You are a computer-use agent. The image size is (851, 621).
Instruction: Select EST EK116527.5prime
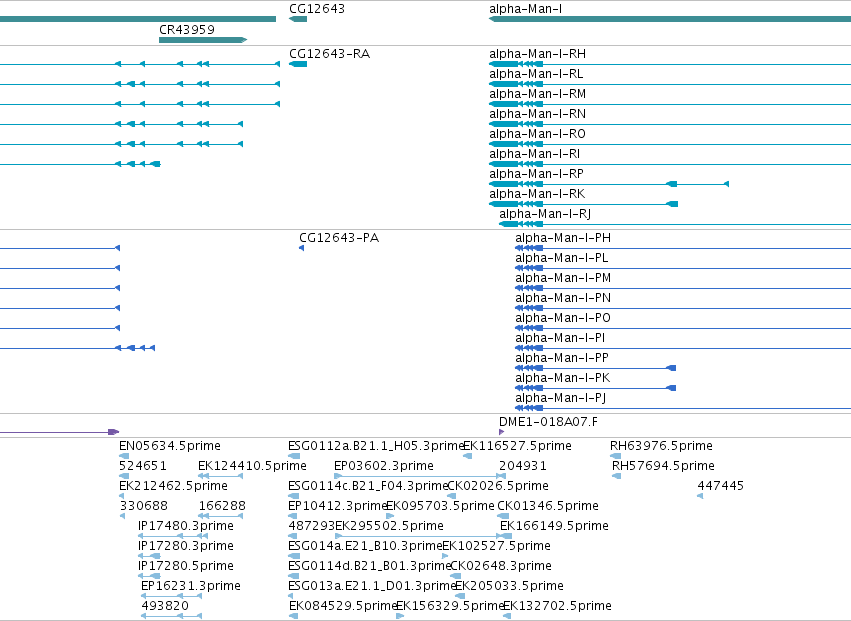(x=517, y=446)
